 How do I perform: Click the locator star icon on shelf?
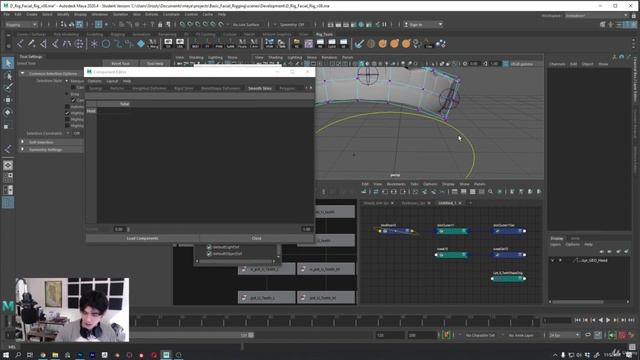point(94,44)
